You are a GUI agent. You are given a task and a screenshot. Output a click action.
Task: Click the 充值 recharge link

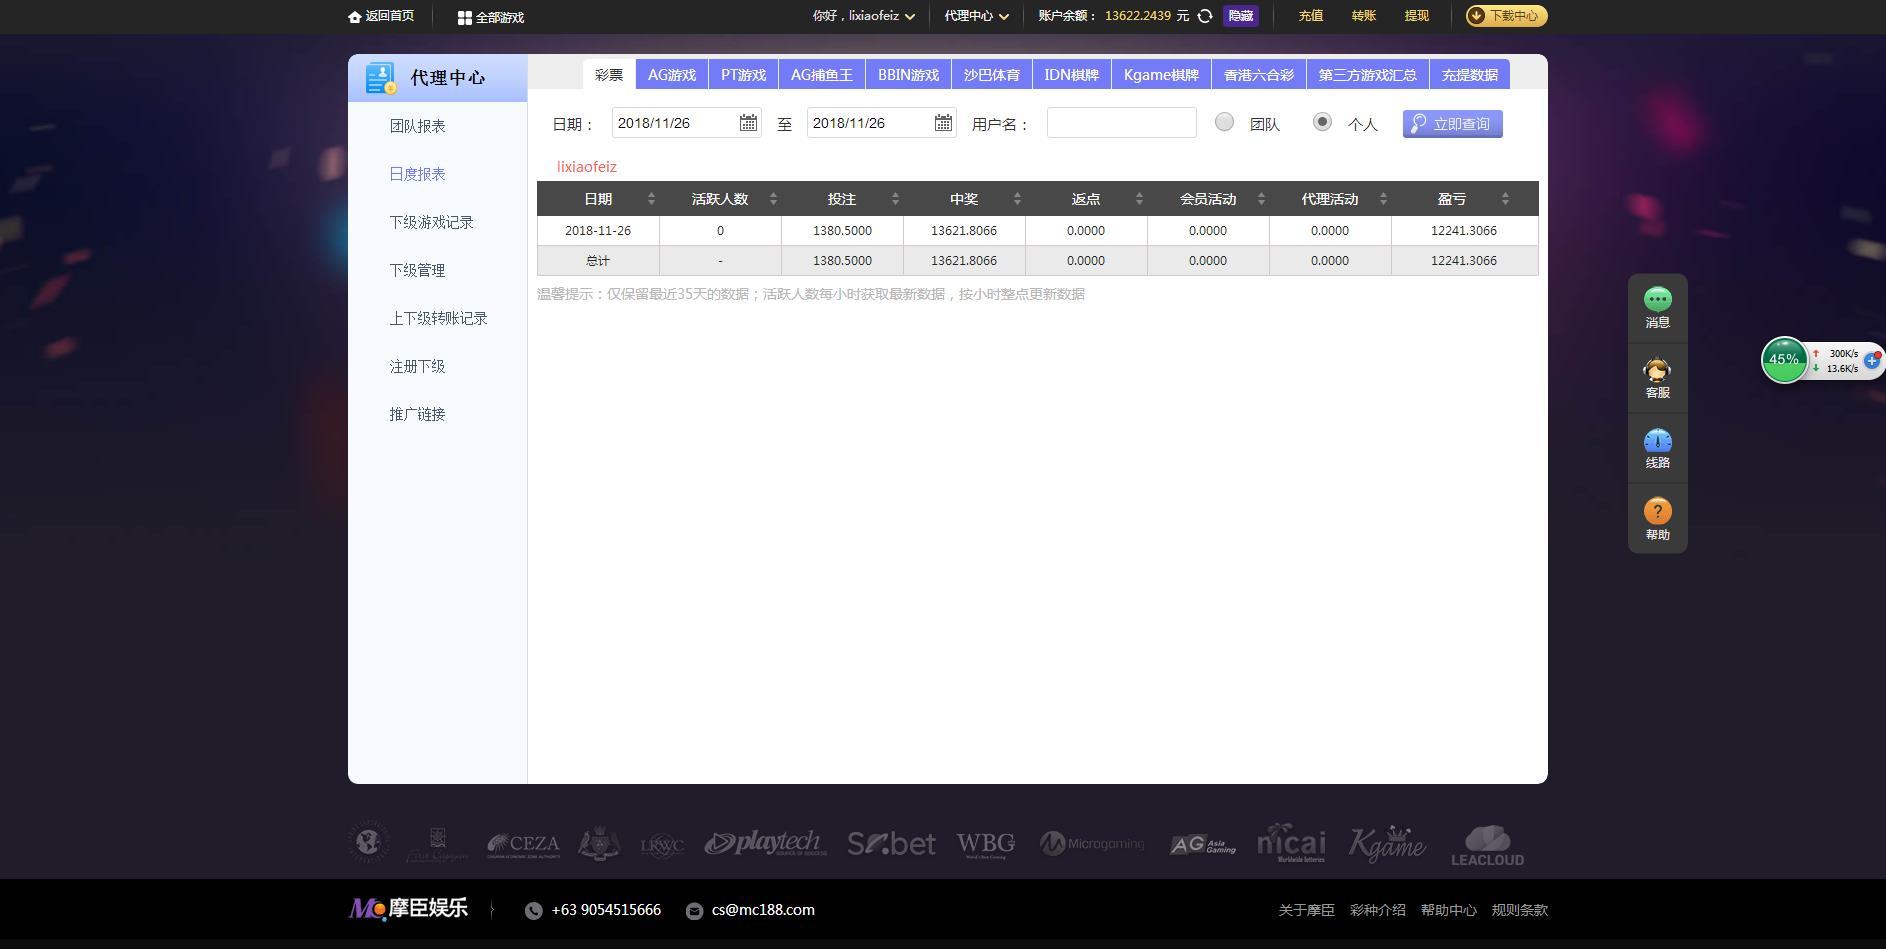pyautogui.click(x=1310, y=16)
